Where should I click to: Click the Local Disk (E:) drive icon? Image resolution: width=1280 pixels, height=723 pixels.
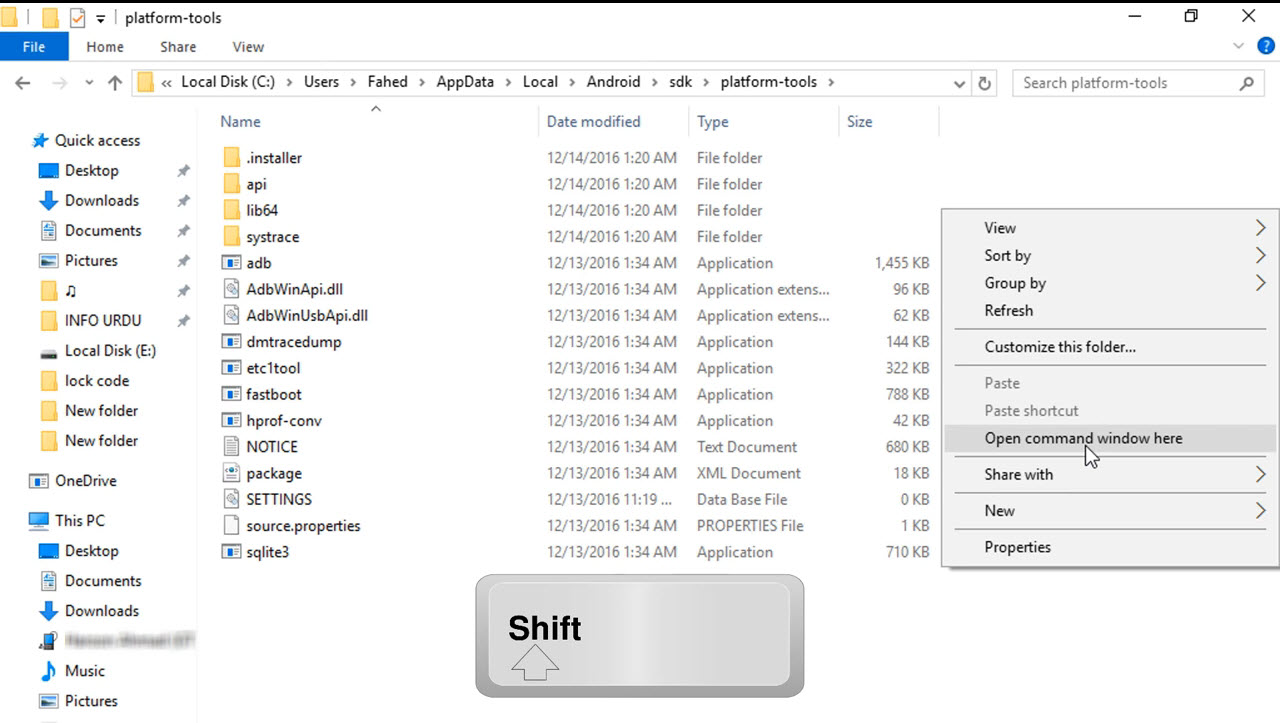click(48, 351)
